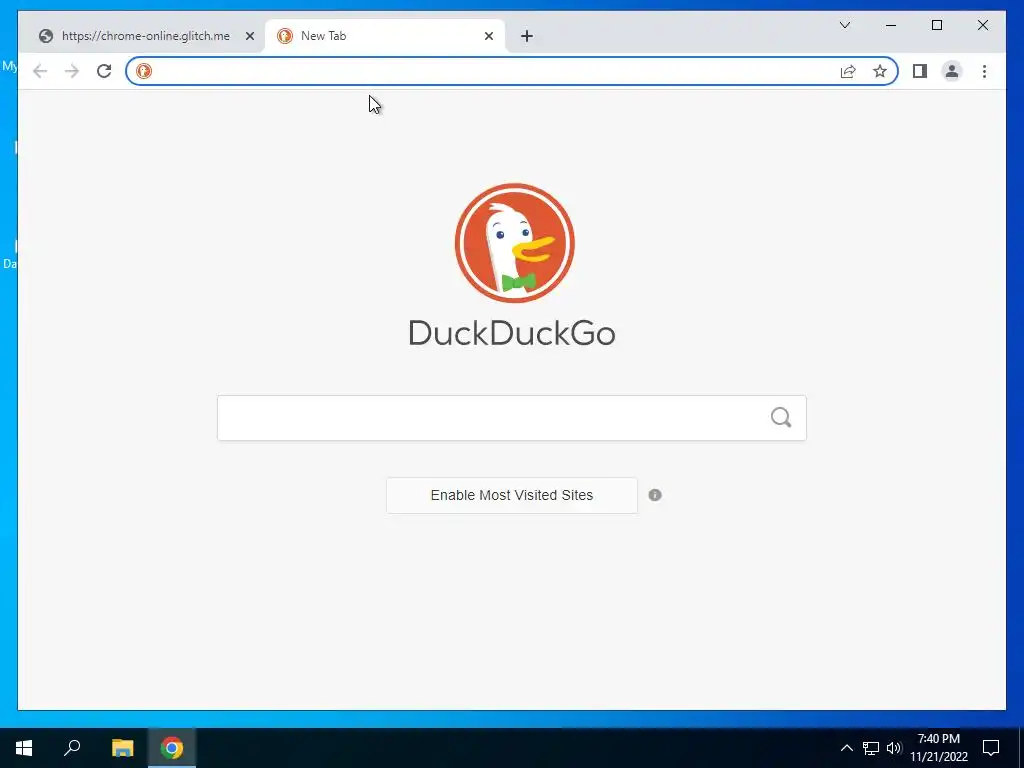Screen dimensions: 1024x768
Task: Open the network status tray icon
Action: tap(871, 748)
